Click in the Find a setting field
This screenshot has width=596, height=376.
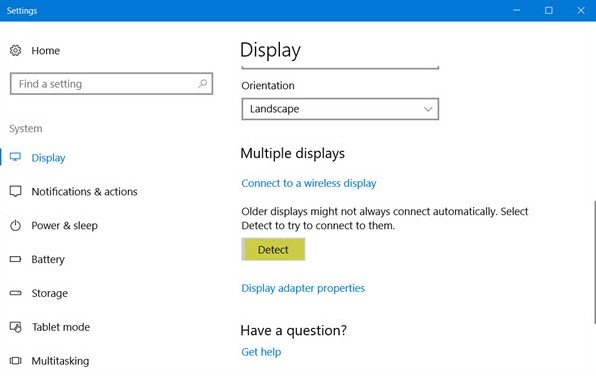coord(111,84)
